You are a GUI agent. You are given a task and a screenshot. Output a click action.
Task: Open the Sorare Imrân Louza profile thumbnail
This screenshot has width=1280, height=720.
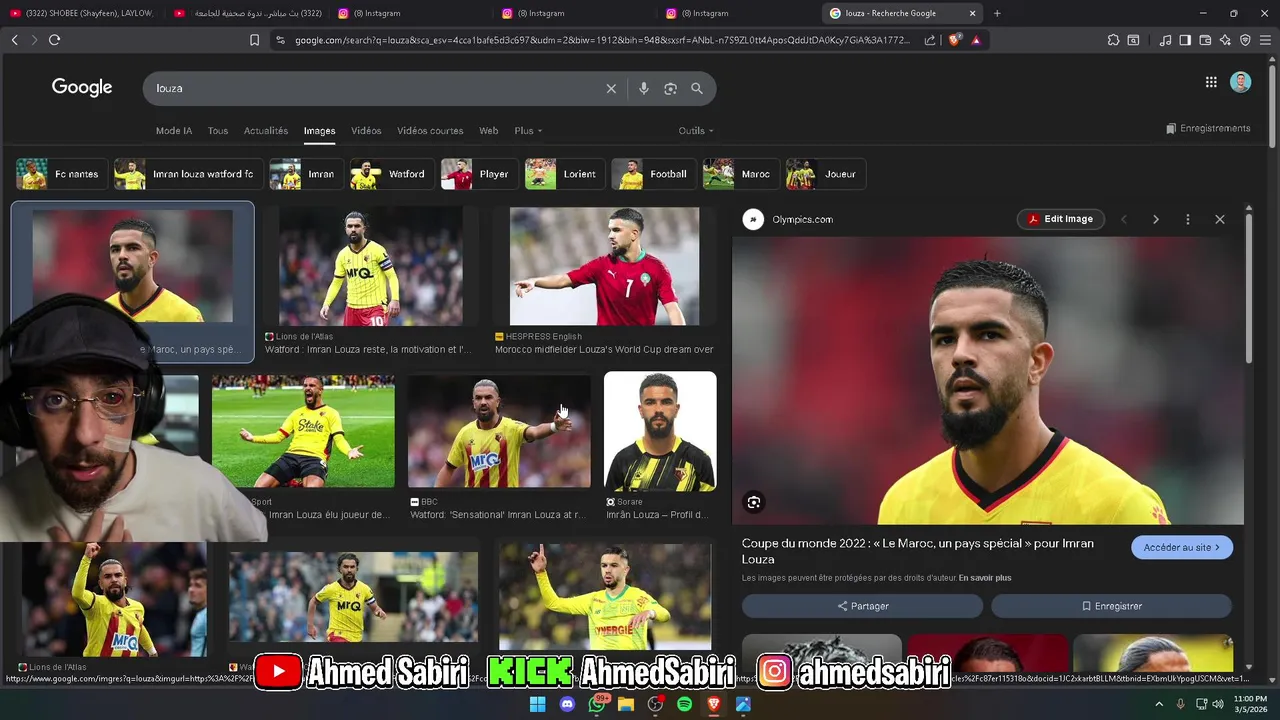pos(660,431)
